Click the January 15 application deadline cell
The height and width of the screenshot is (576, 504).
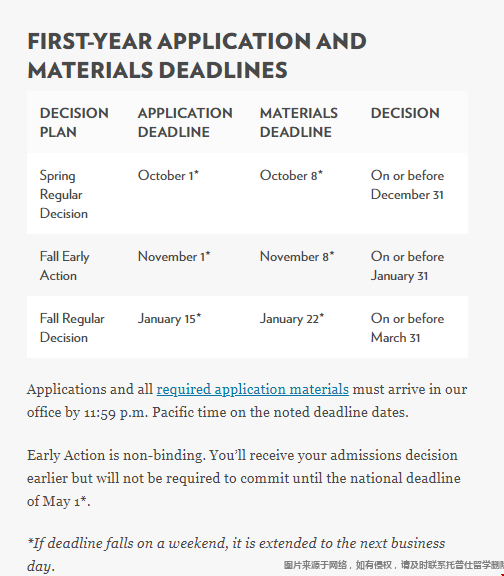pyautogui.click(x=170, y=318)
